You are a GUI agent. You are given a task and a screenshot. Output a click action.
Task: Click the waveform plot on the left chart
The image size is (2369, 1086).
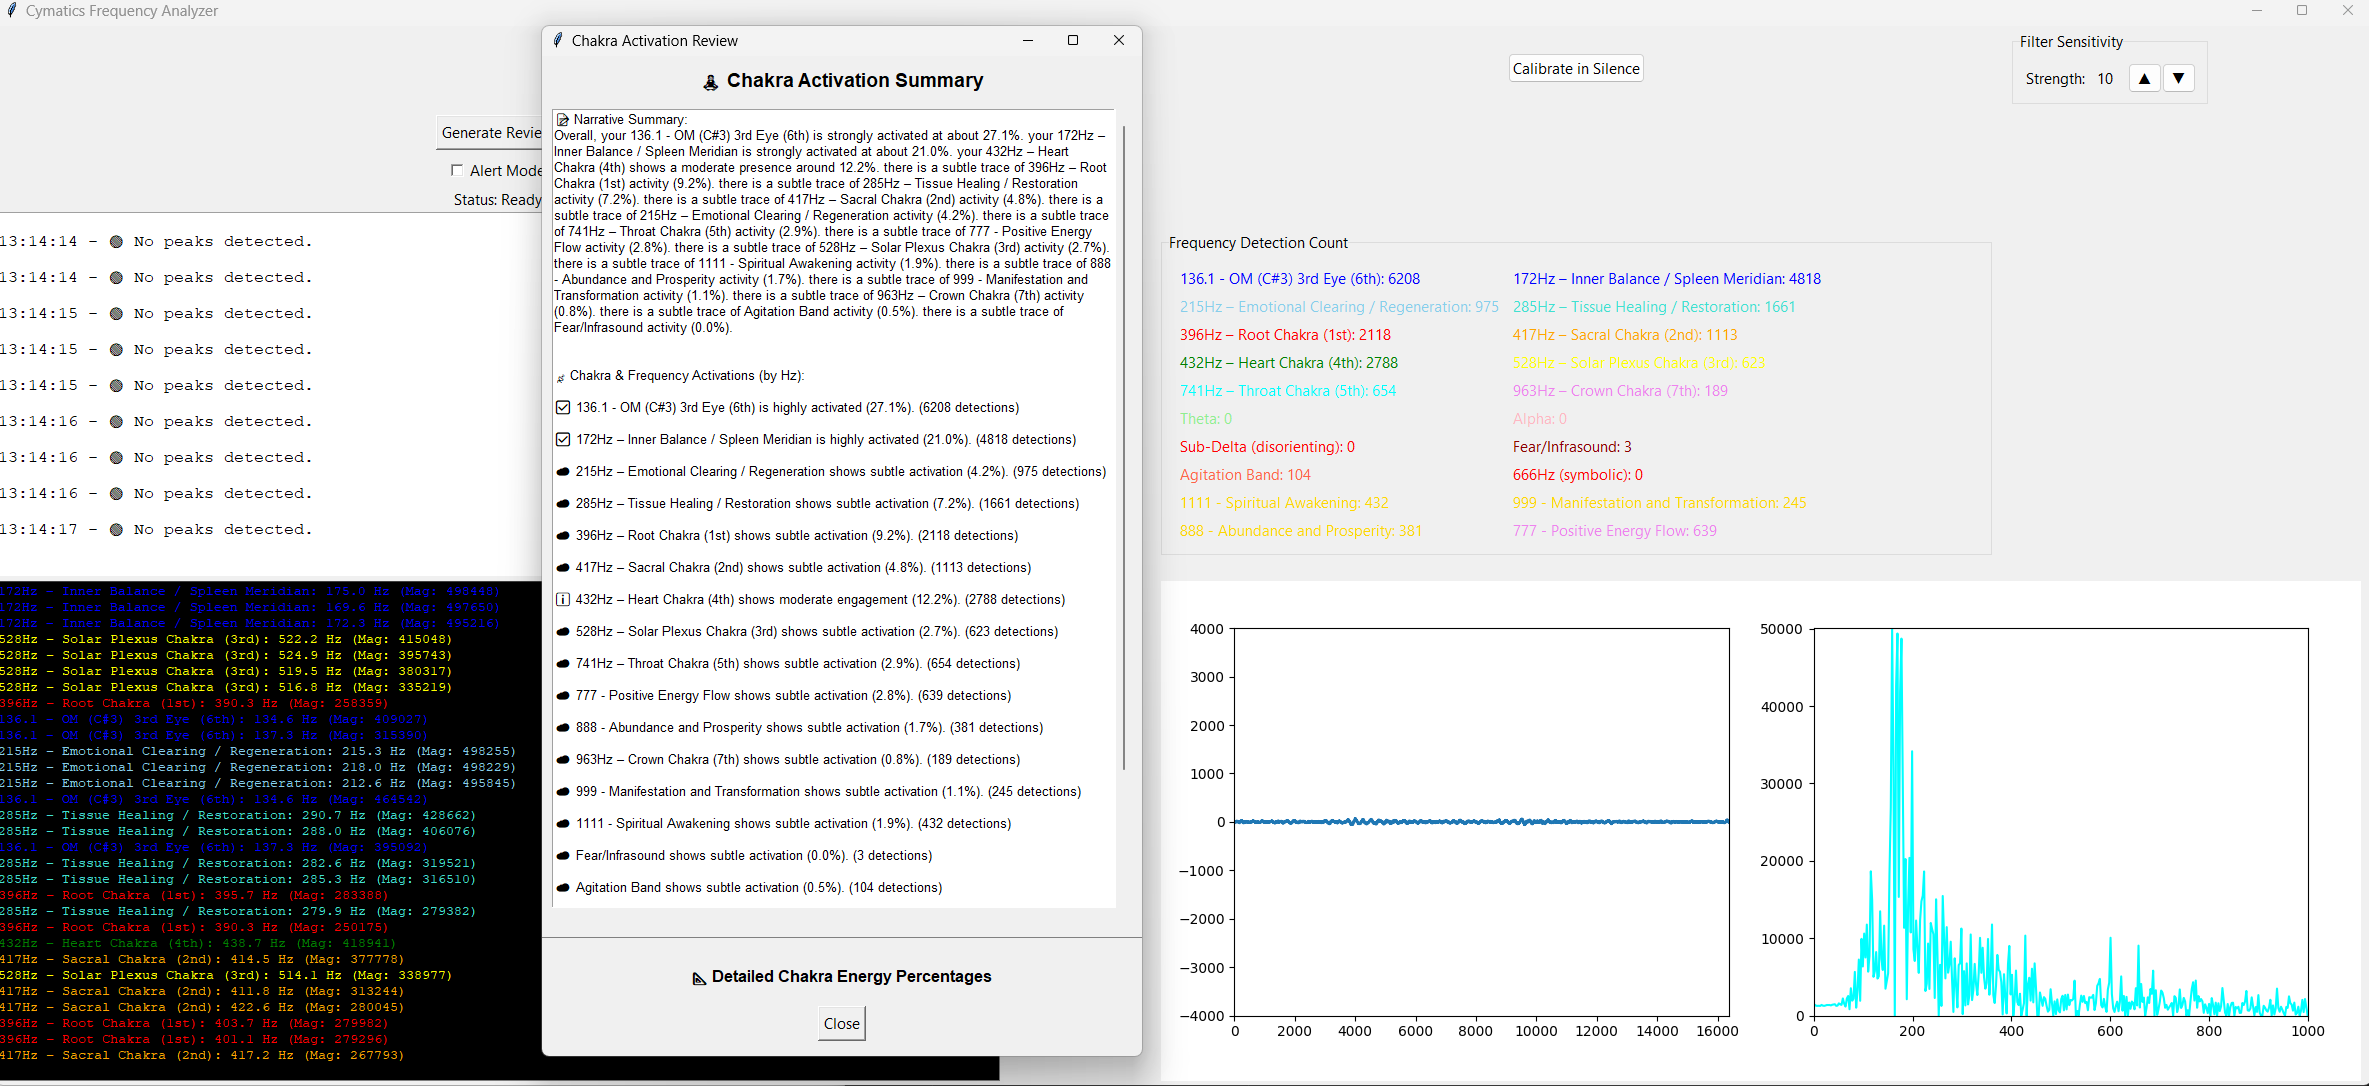tap(1481, 821)
